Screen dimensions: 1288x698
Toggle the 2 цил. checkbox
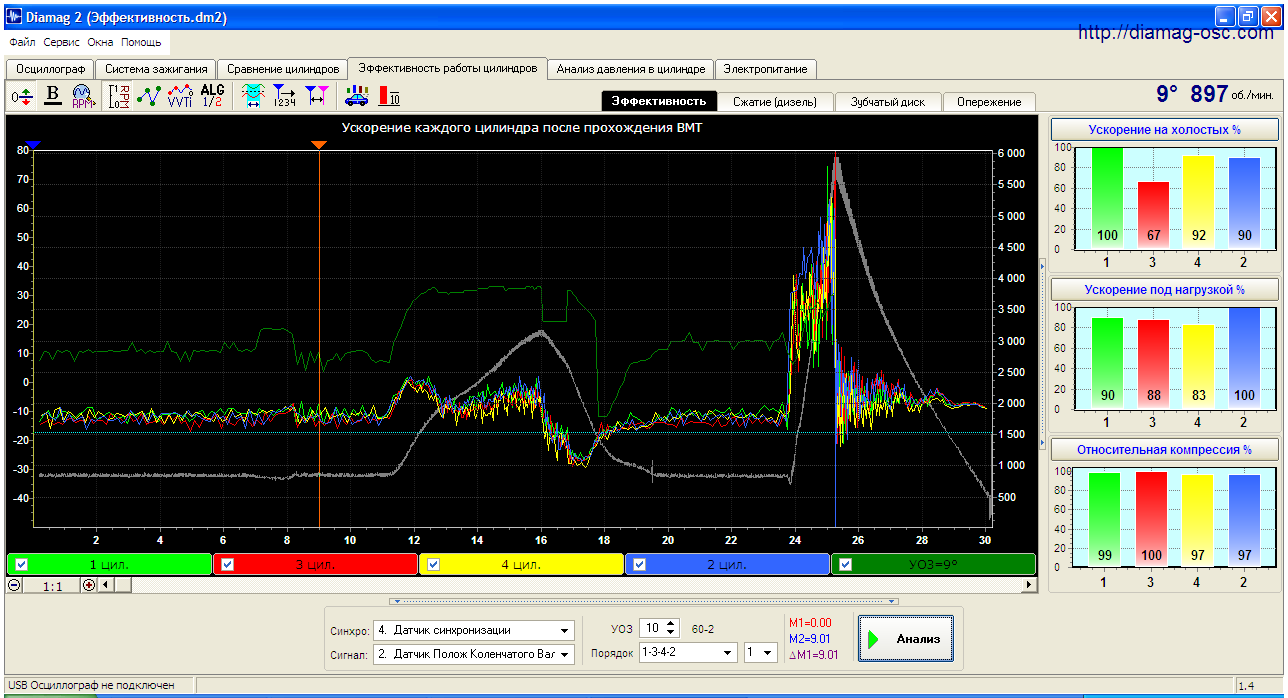pos(639,564)
